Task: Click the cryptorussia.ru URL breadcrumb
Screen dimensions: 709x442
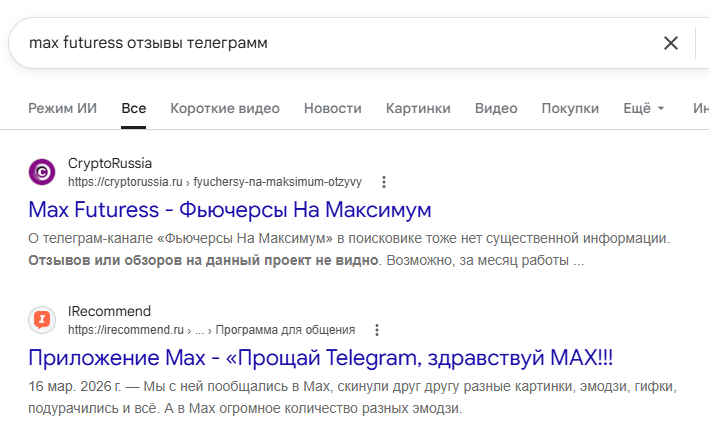Action: pyautogui.click(x=215, y=182)
